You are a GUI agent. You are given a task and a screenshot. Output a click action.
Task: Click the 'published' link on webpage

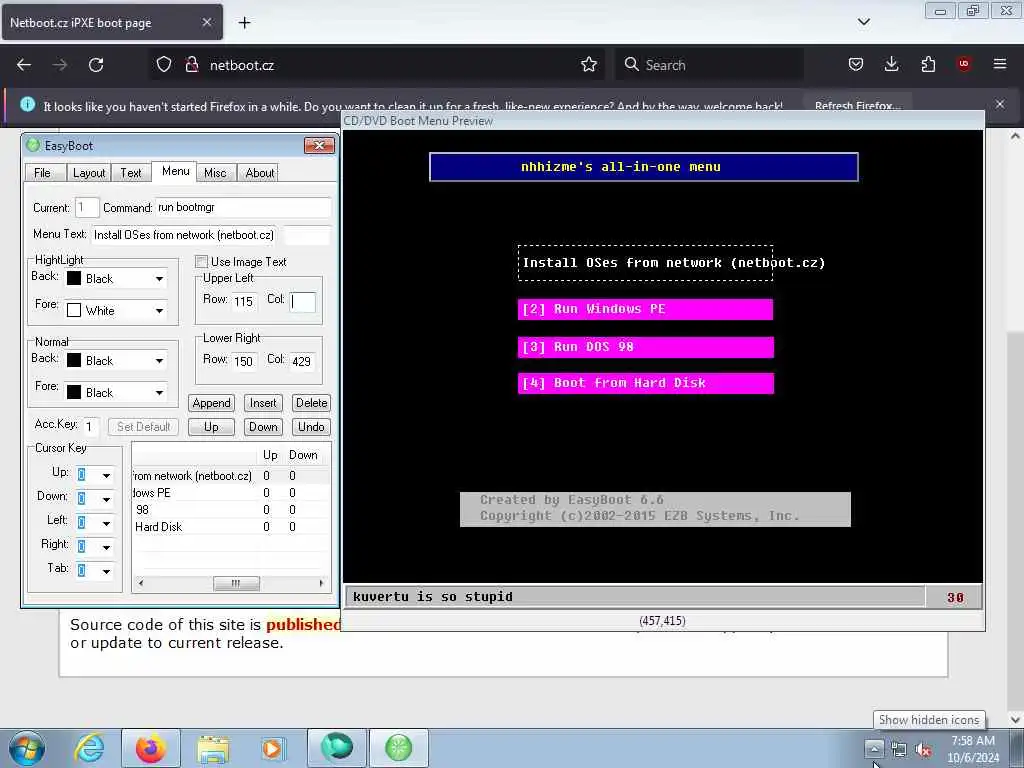click(x=303, y=624)
